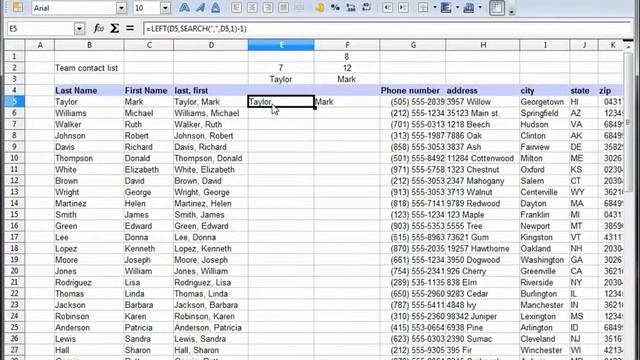Select column D header

[211, 45]
